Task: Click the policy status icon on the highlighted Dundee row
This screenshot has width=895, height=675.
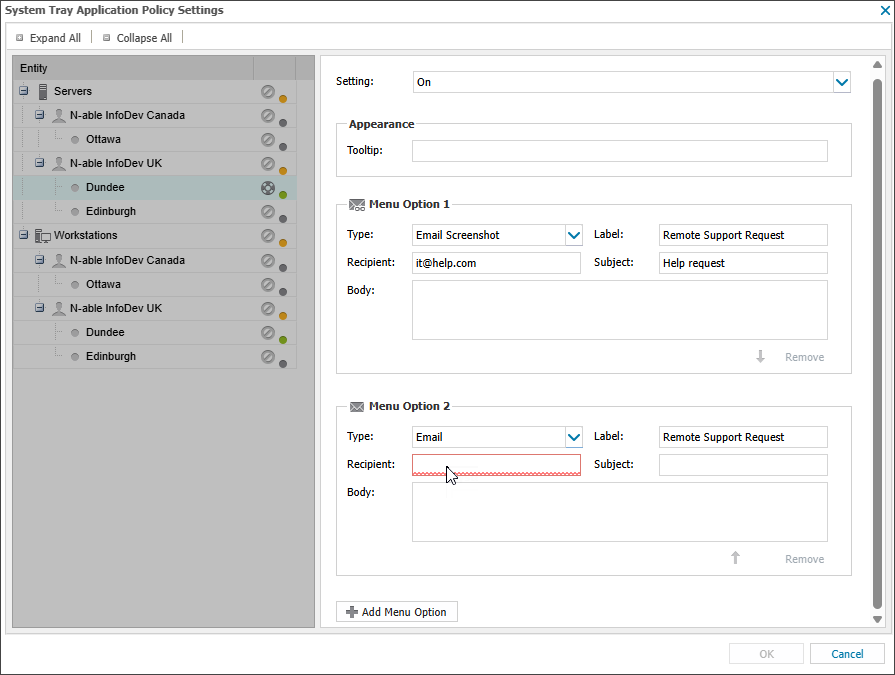Action: (x=267, y=187)
